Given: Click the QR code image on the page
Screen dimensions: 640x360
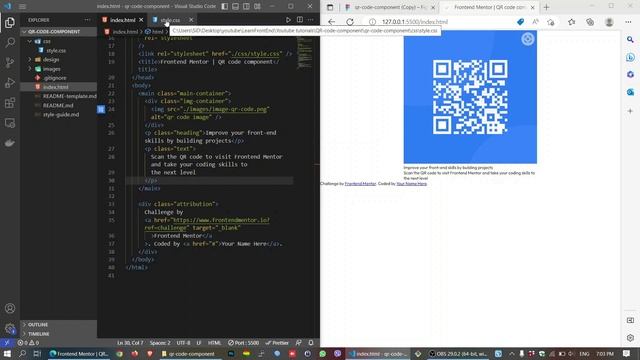Looking at the screenshot, I should [x=470, y=97].
